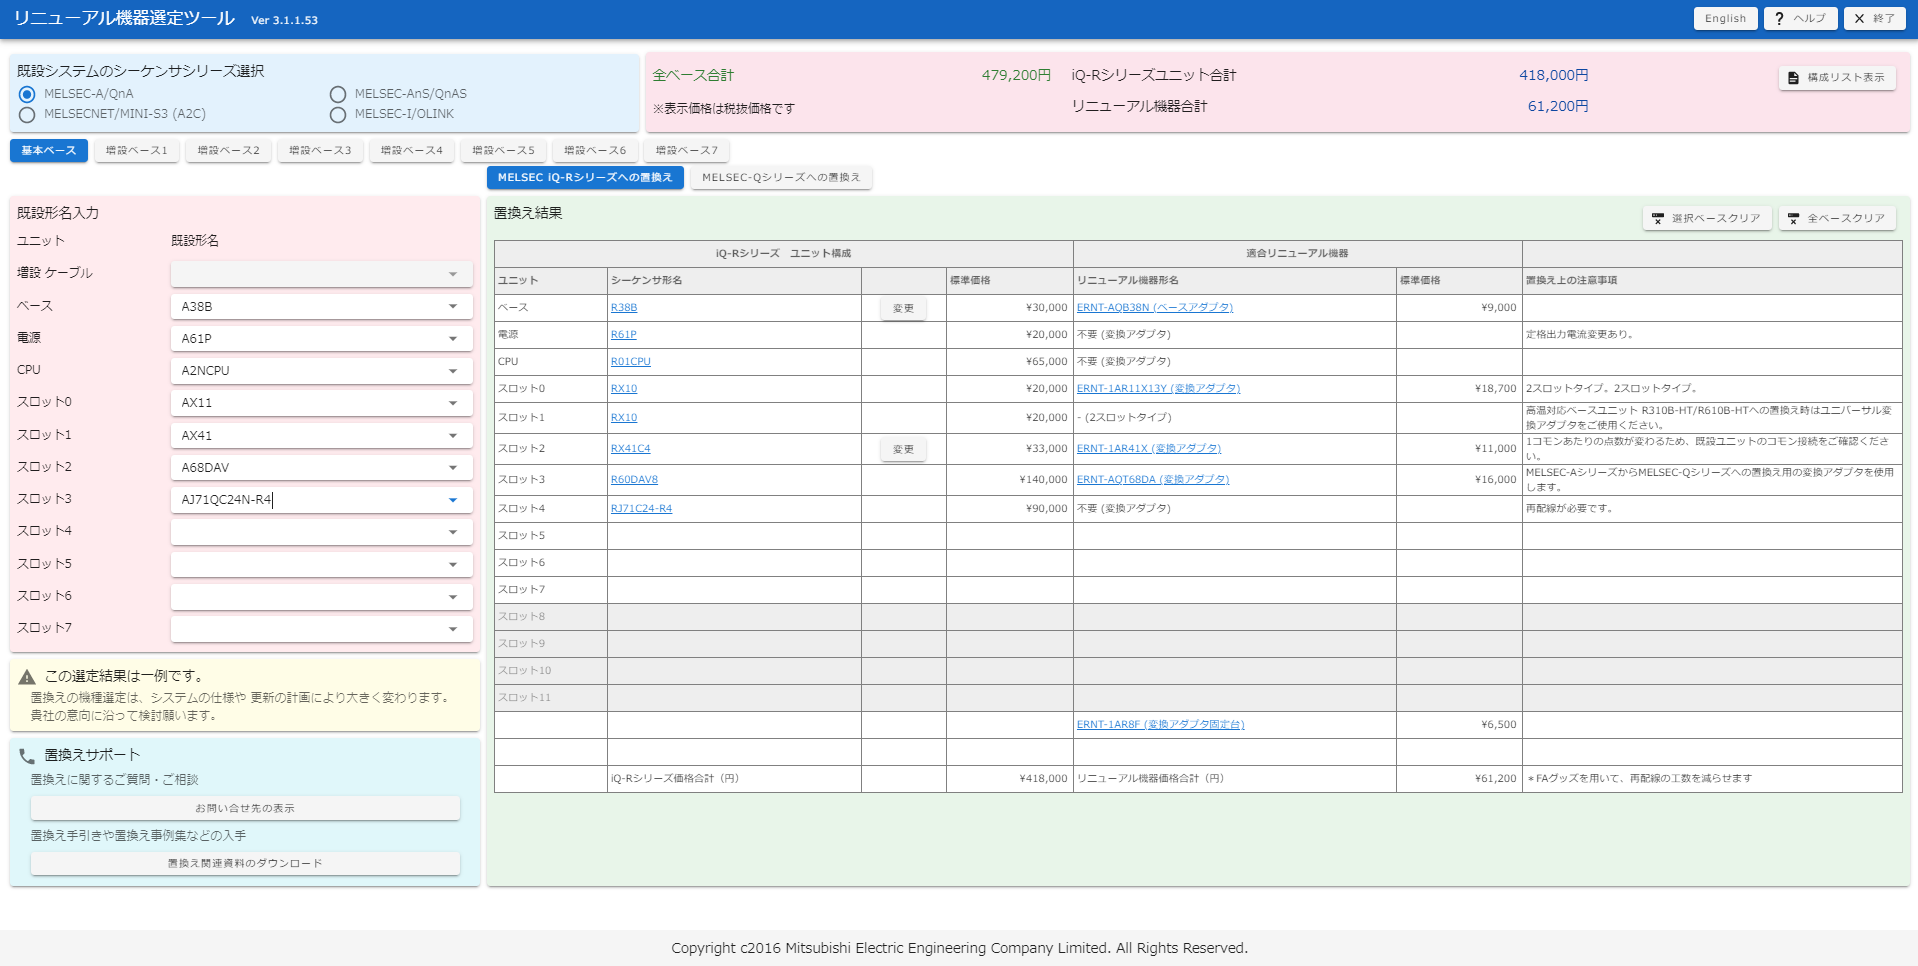Open the スロット1 dropdown showing AX41
This screenshot has height=966, width=1918.
tap(321, 435)
